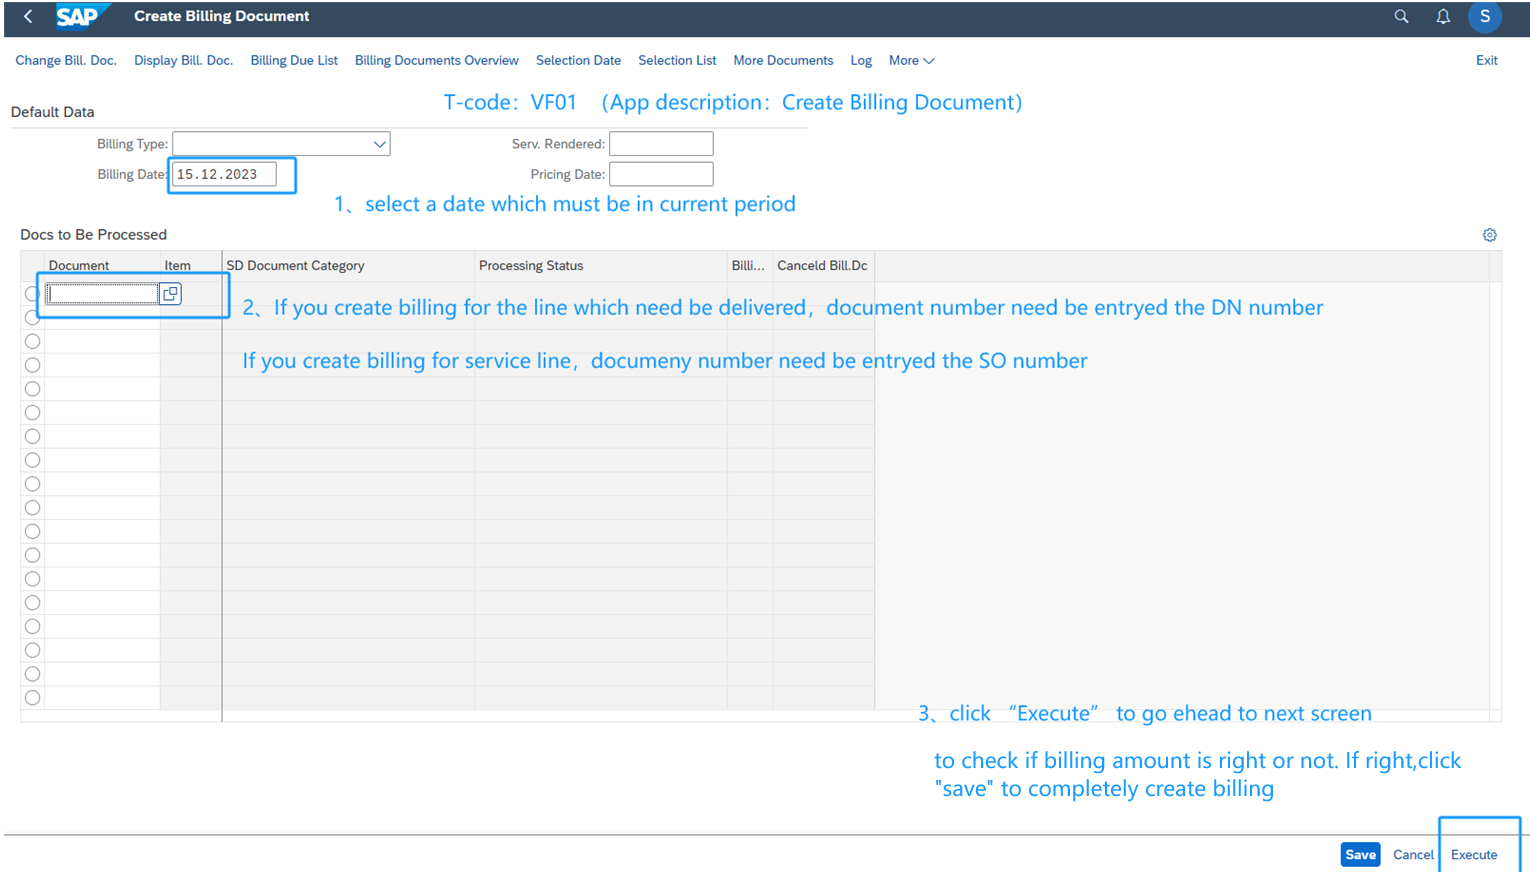Open the user profile avatar

1484,16
